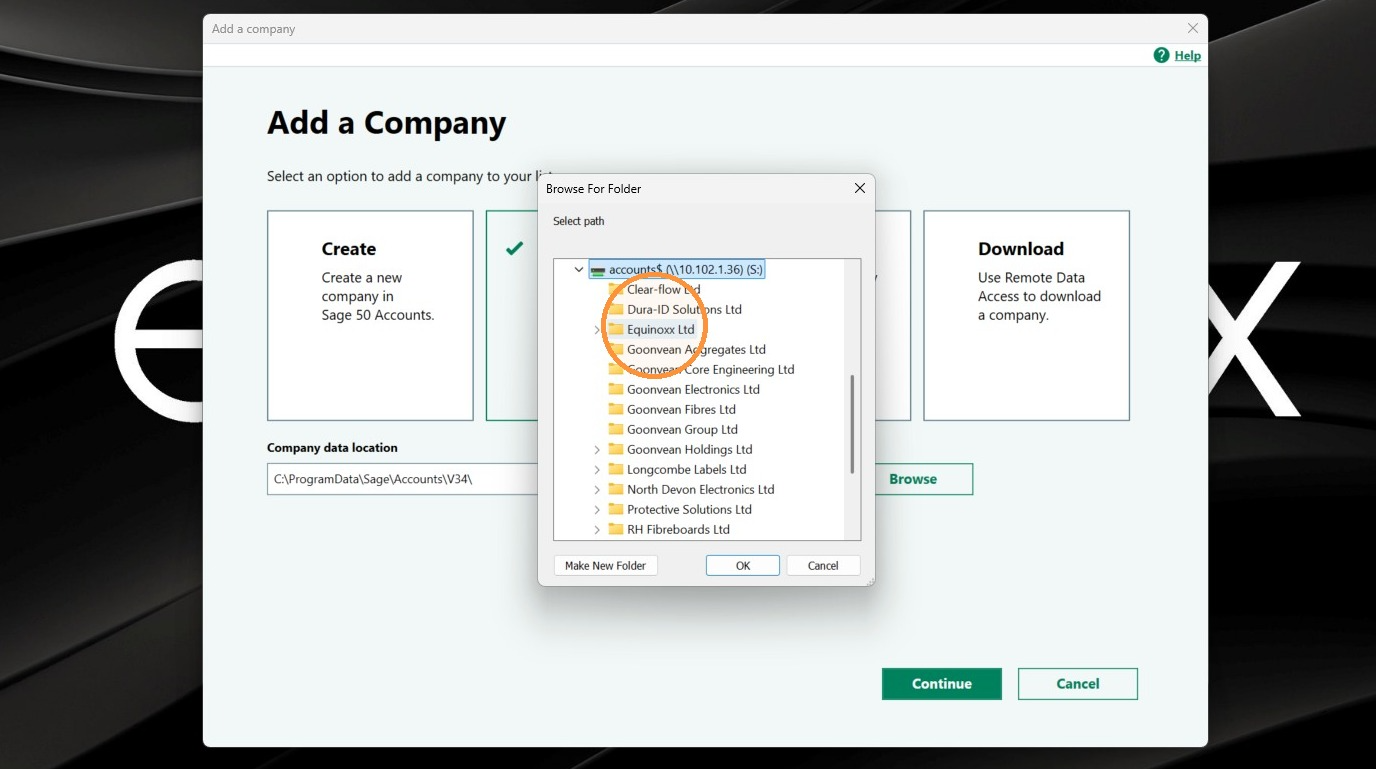Collapse the accounts$ drive tree node
This screenshot has height=769, width=1376.
(x=578, y=269)
